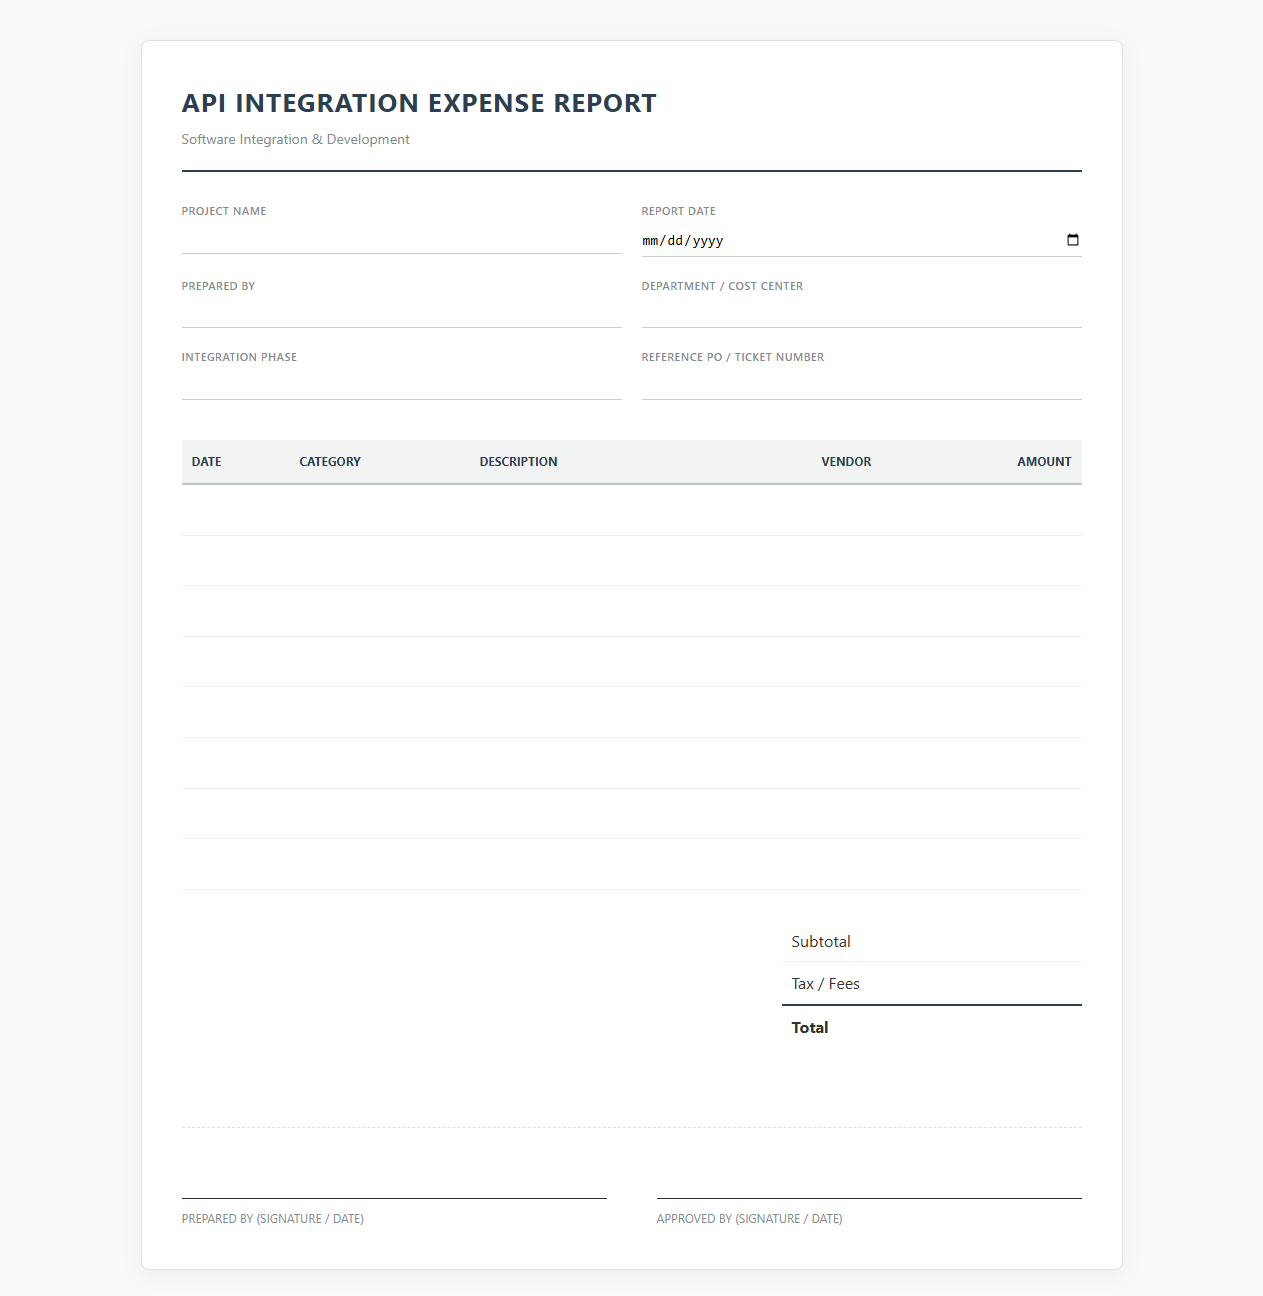Screen dimensions: 1263x1296
Task: Click the Software Integration & Development subtitle
Action: pyautogui.click(x=296, y=139)
